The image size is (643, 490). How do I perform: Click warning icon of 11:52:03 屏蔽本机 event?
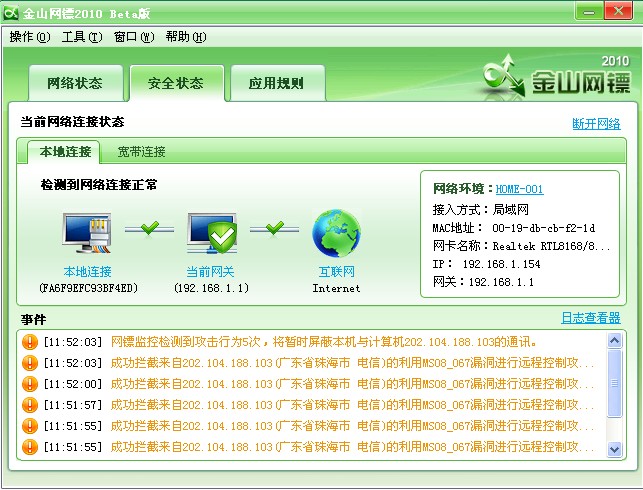click(x=30, y=342)
